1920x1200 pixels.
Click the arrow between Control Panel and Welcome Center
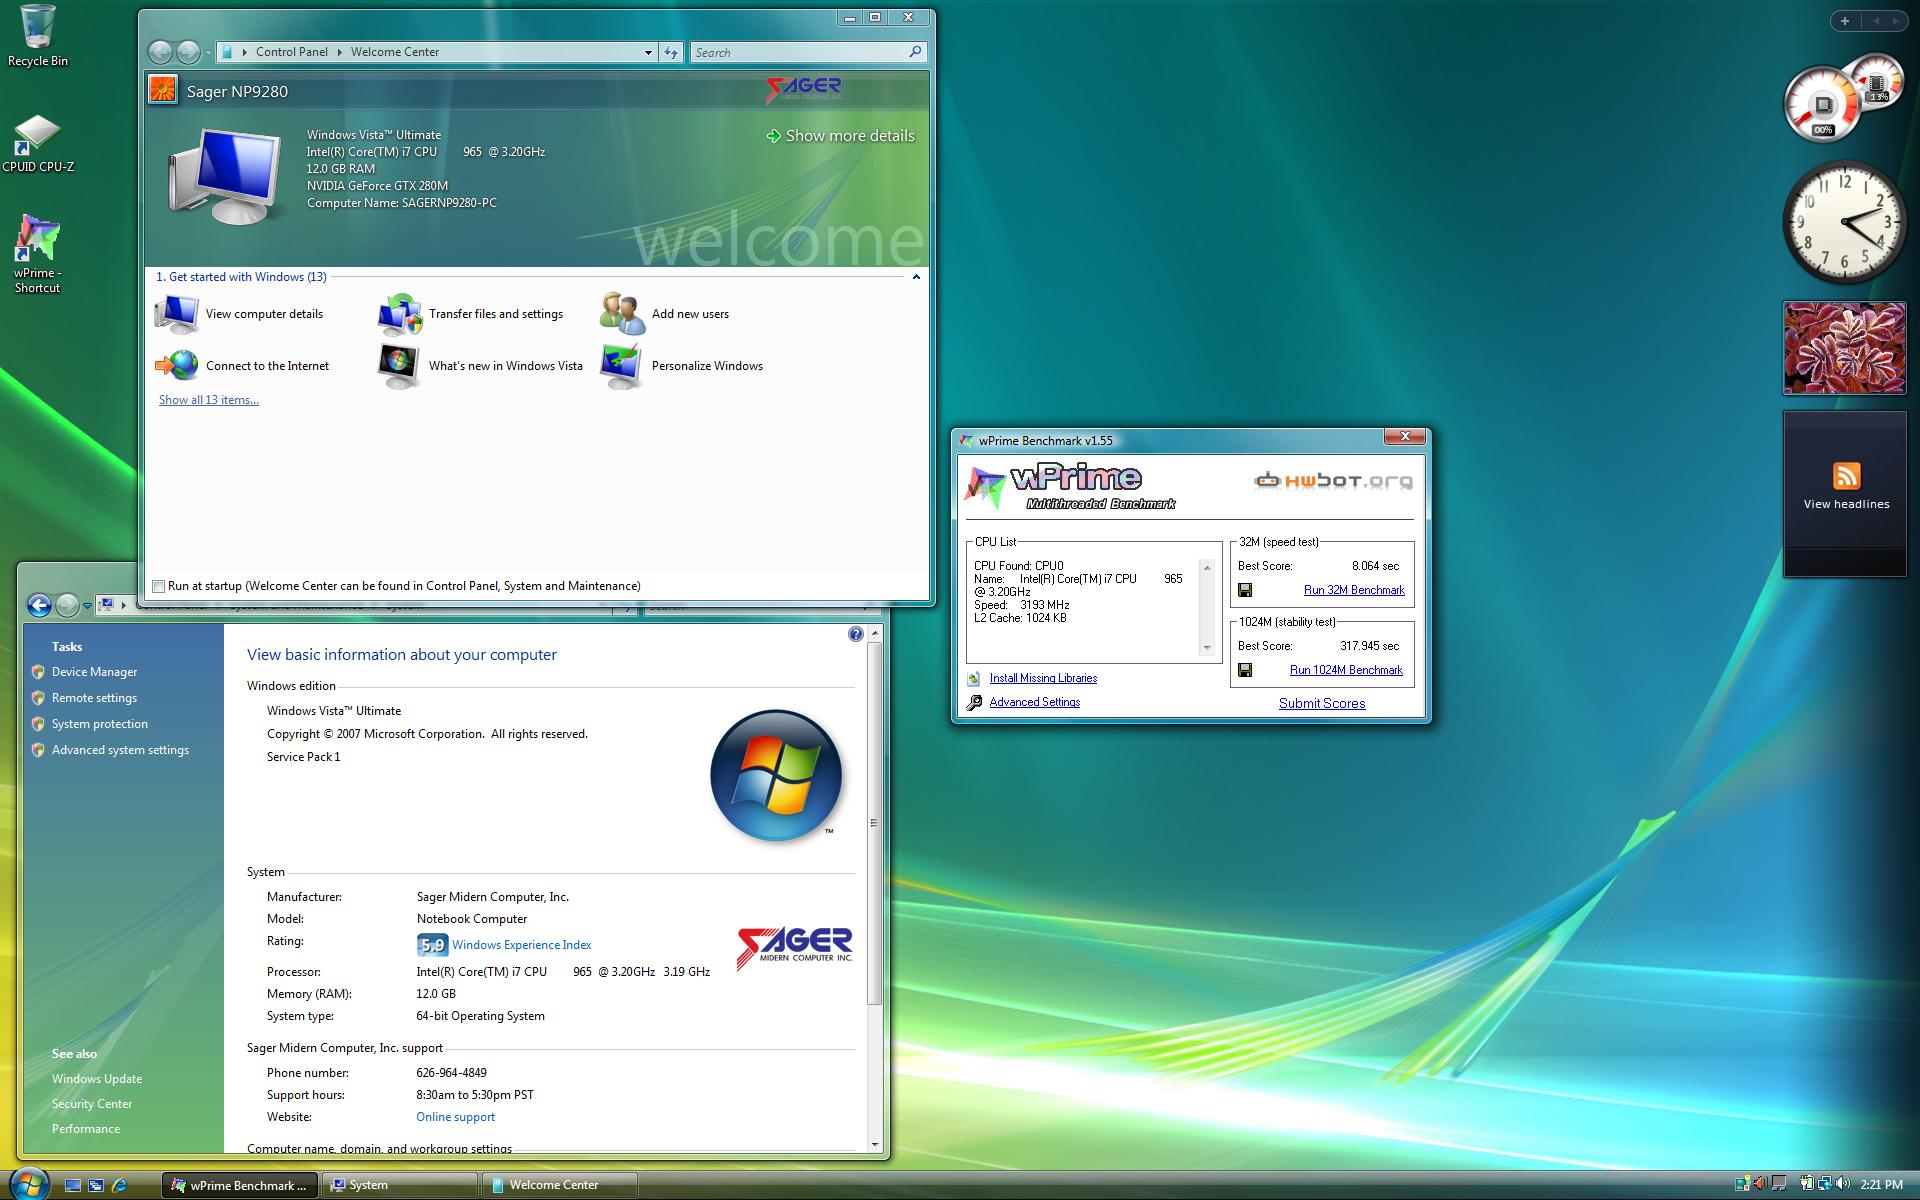pyautogui.click(x=339, y=52)
